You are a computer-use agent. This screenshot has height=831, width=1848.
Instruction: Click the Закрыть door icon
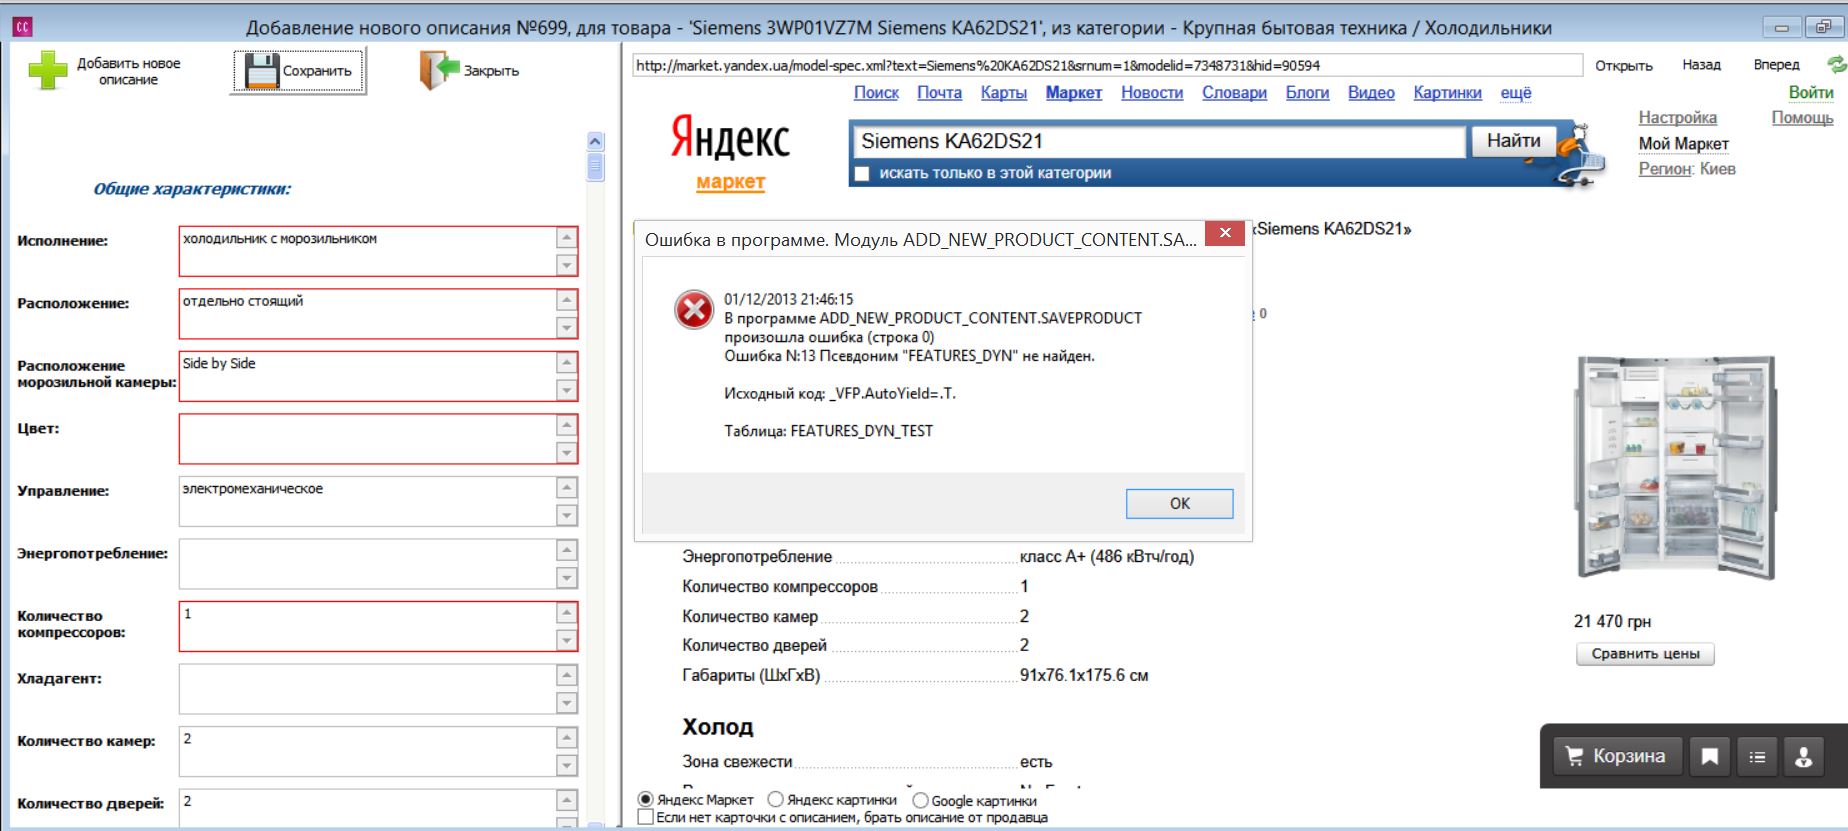coord(438,71)
